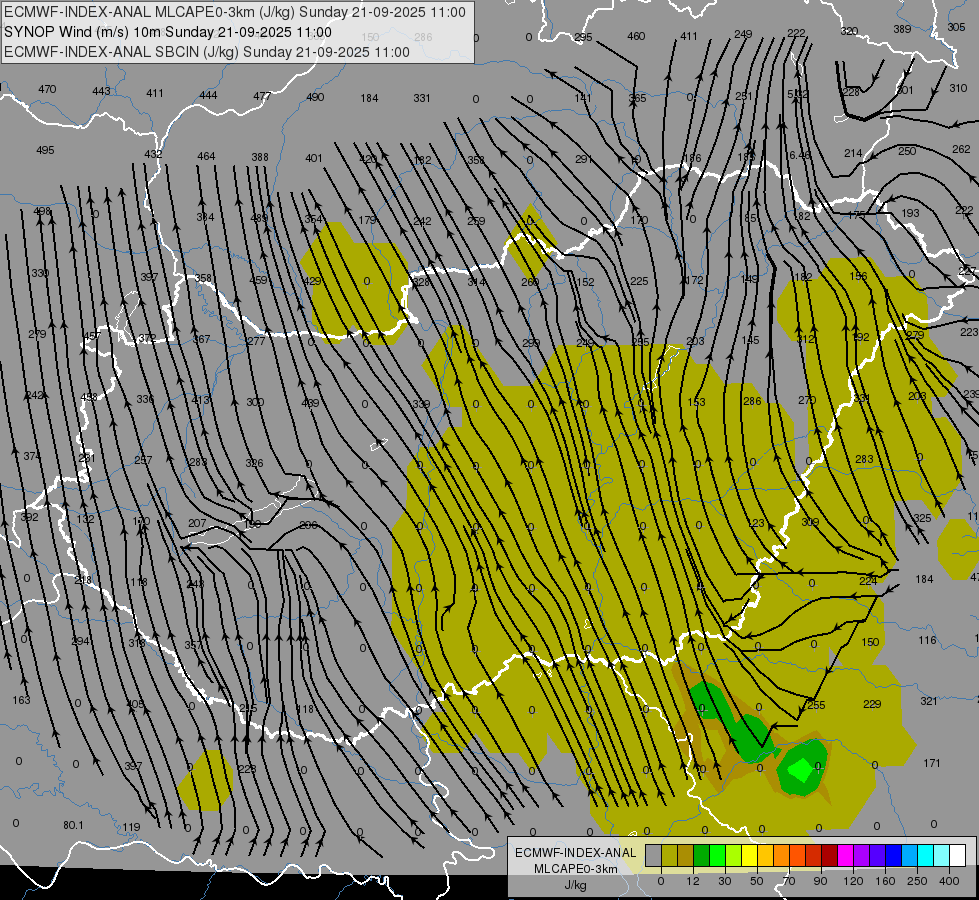Click the legend tick label 250
Screen dimensions: 979x900
[917, 881]
